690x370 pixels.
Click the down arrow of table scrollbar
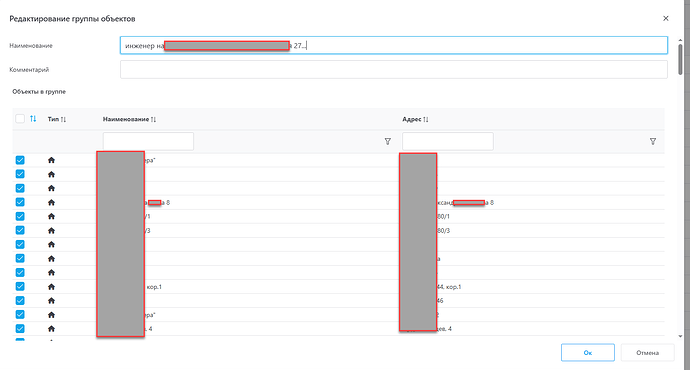[680, 337]
